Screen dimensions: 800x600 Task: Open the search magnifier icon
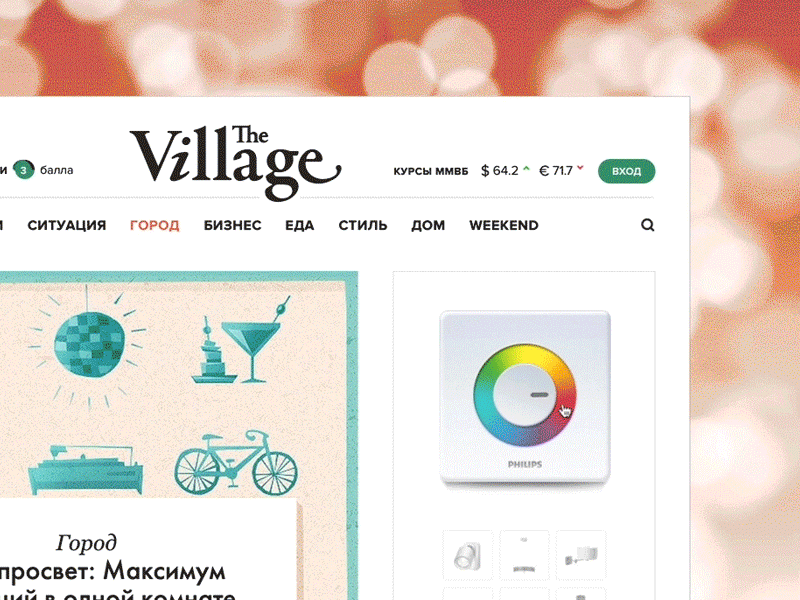click(x=647, y=225)
